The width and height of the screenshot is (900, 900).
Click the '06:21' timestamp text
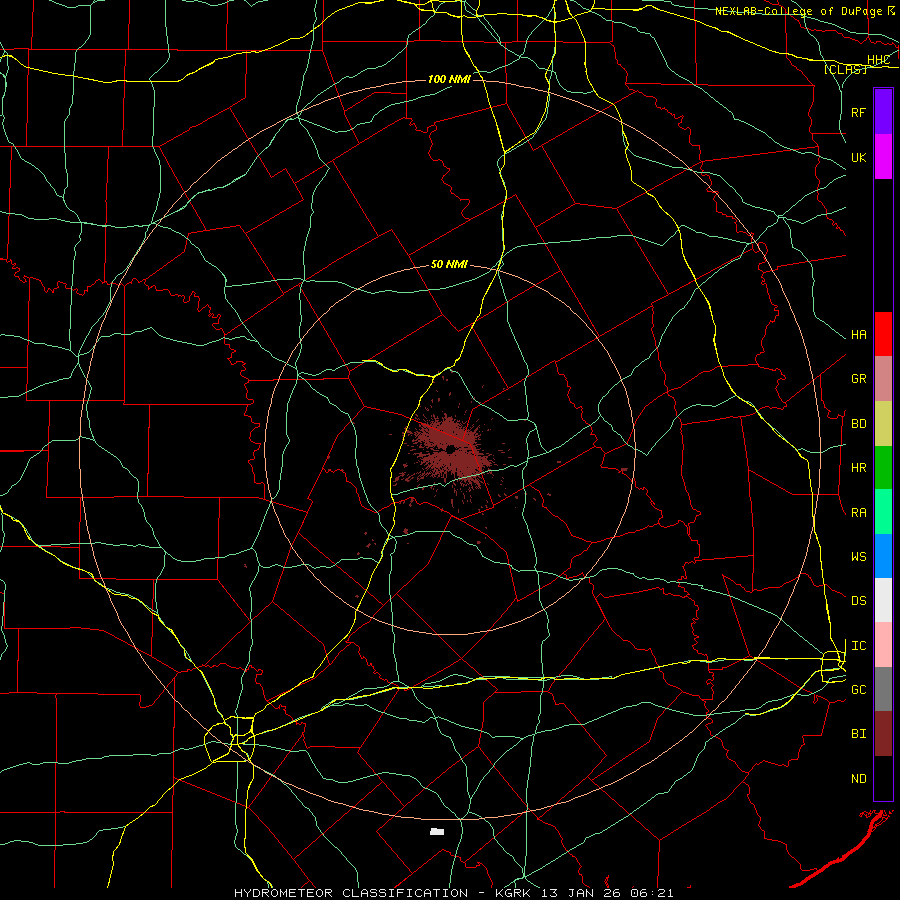[651, 893]
